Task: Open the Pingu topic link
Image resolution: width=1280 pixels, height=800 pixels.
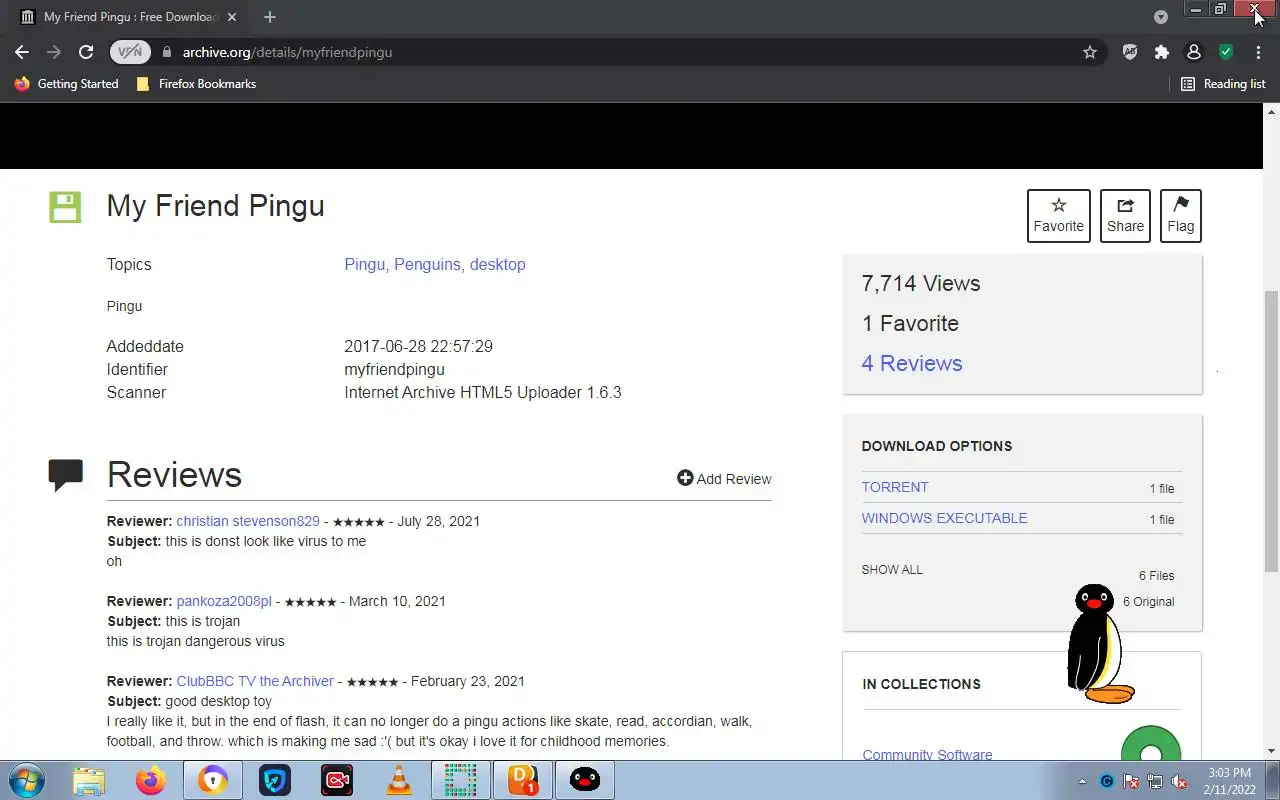Action: click(364, 264)
